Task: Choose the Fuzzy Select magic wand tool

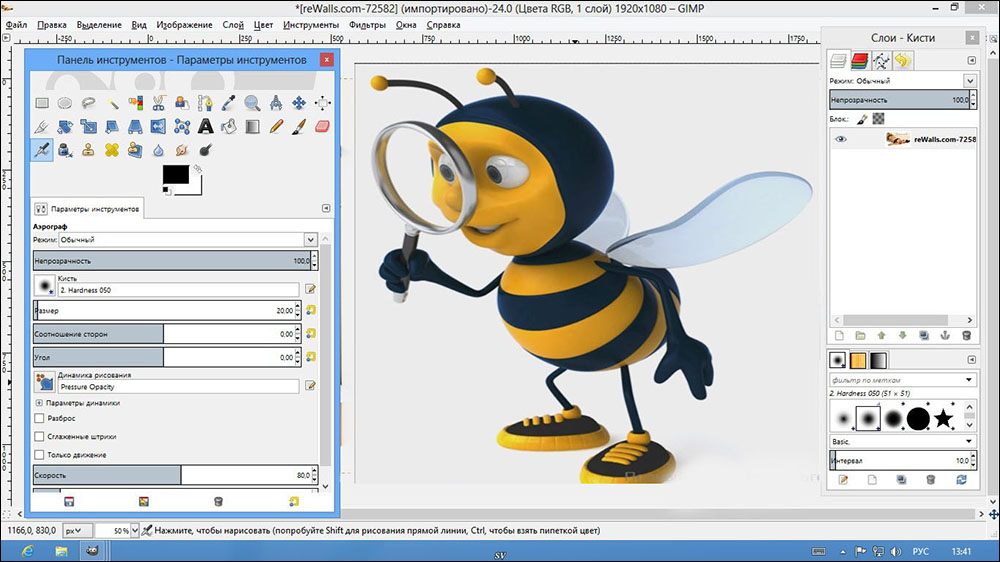Action: coord(111,102)
